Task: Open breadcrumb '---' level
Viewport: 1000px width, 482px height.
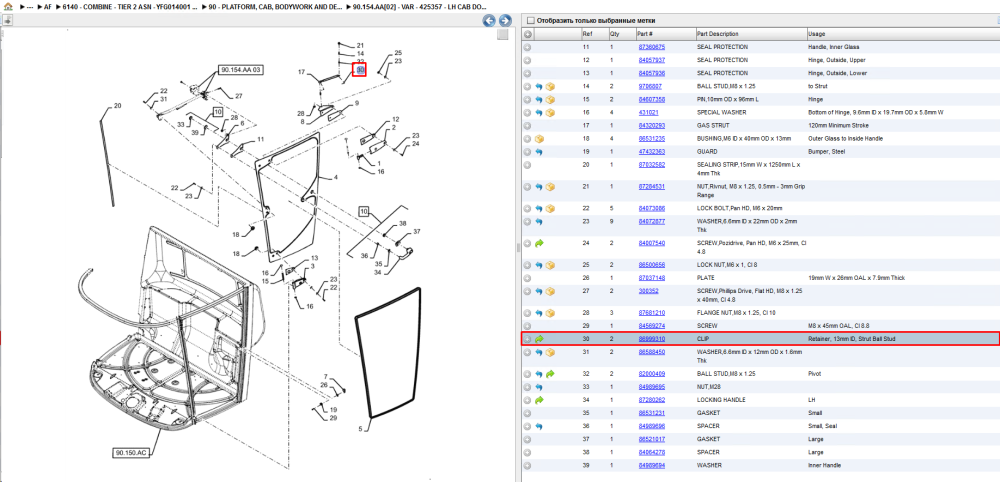Action: [29, 6]
